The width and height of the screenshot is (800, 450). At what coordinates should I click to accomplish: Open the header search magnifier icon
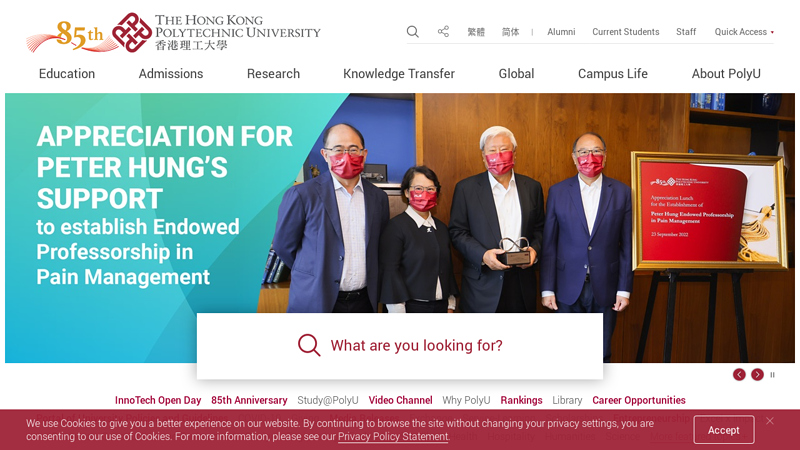point(413,32)
